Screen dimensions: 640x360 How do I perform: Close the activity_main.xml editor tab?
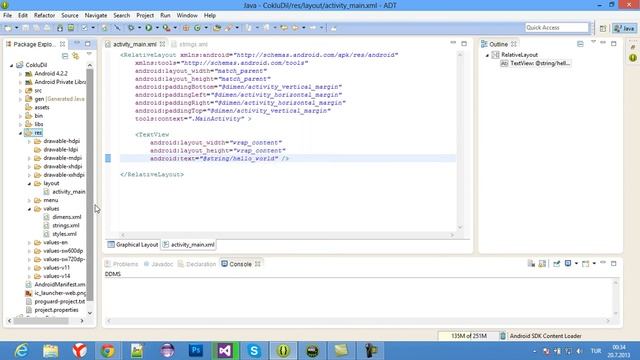[x=162, y=44]
